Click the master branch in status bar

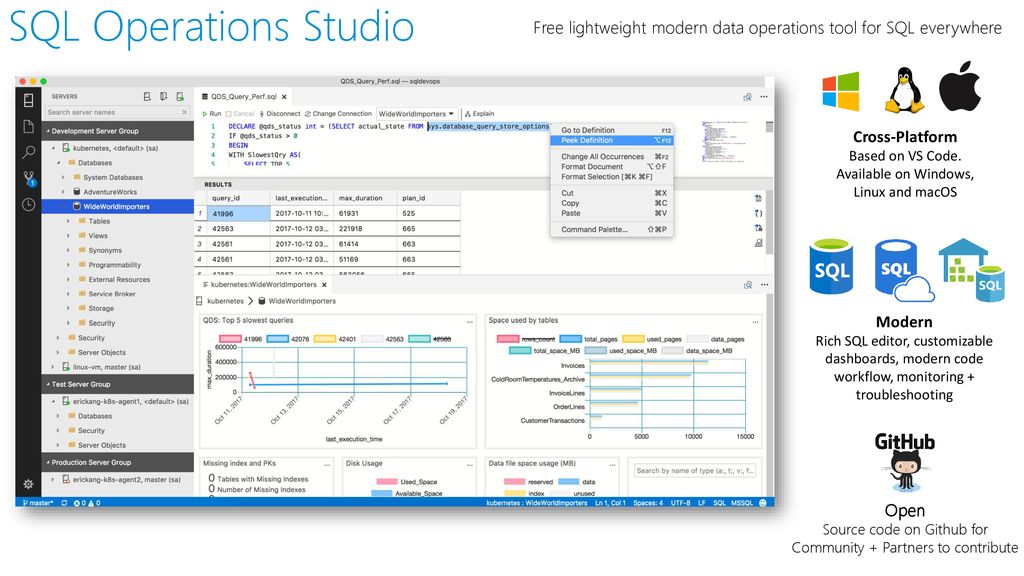click(38, 503)
